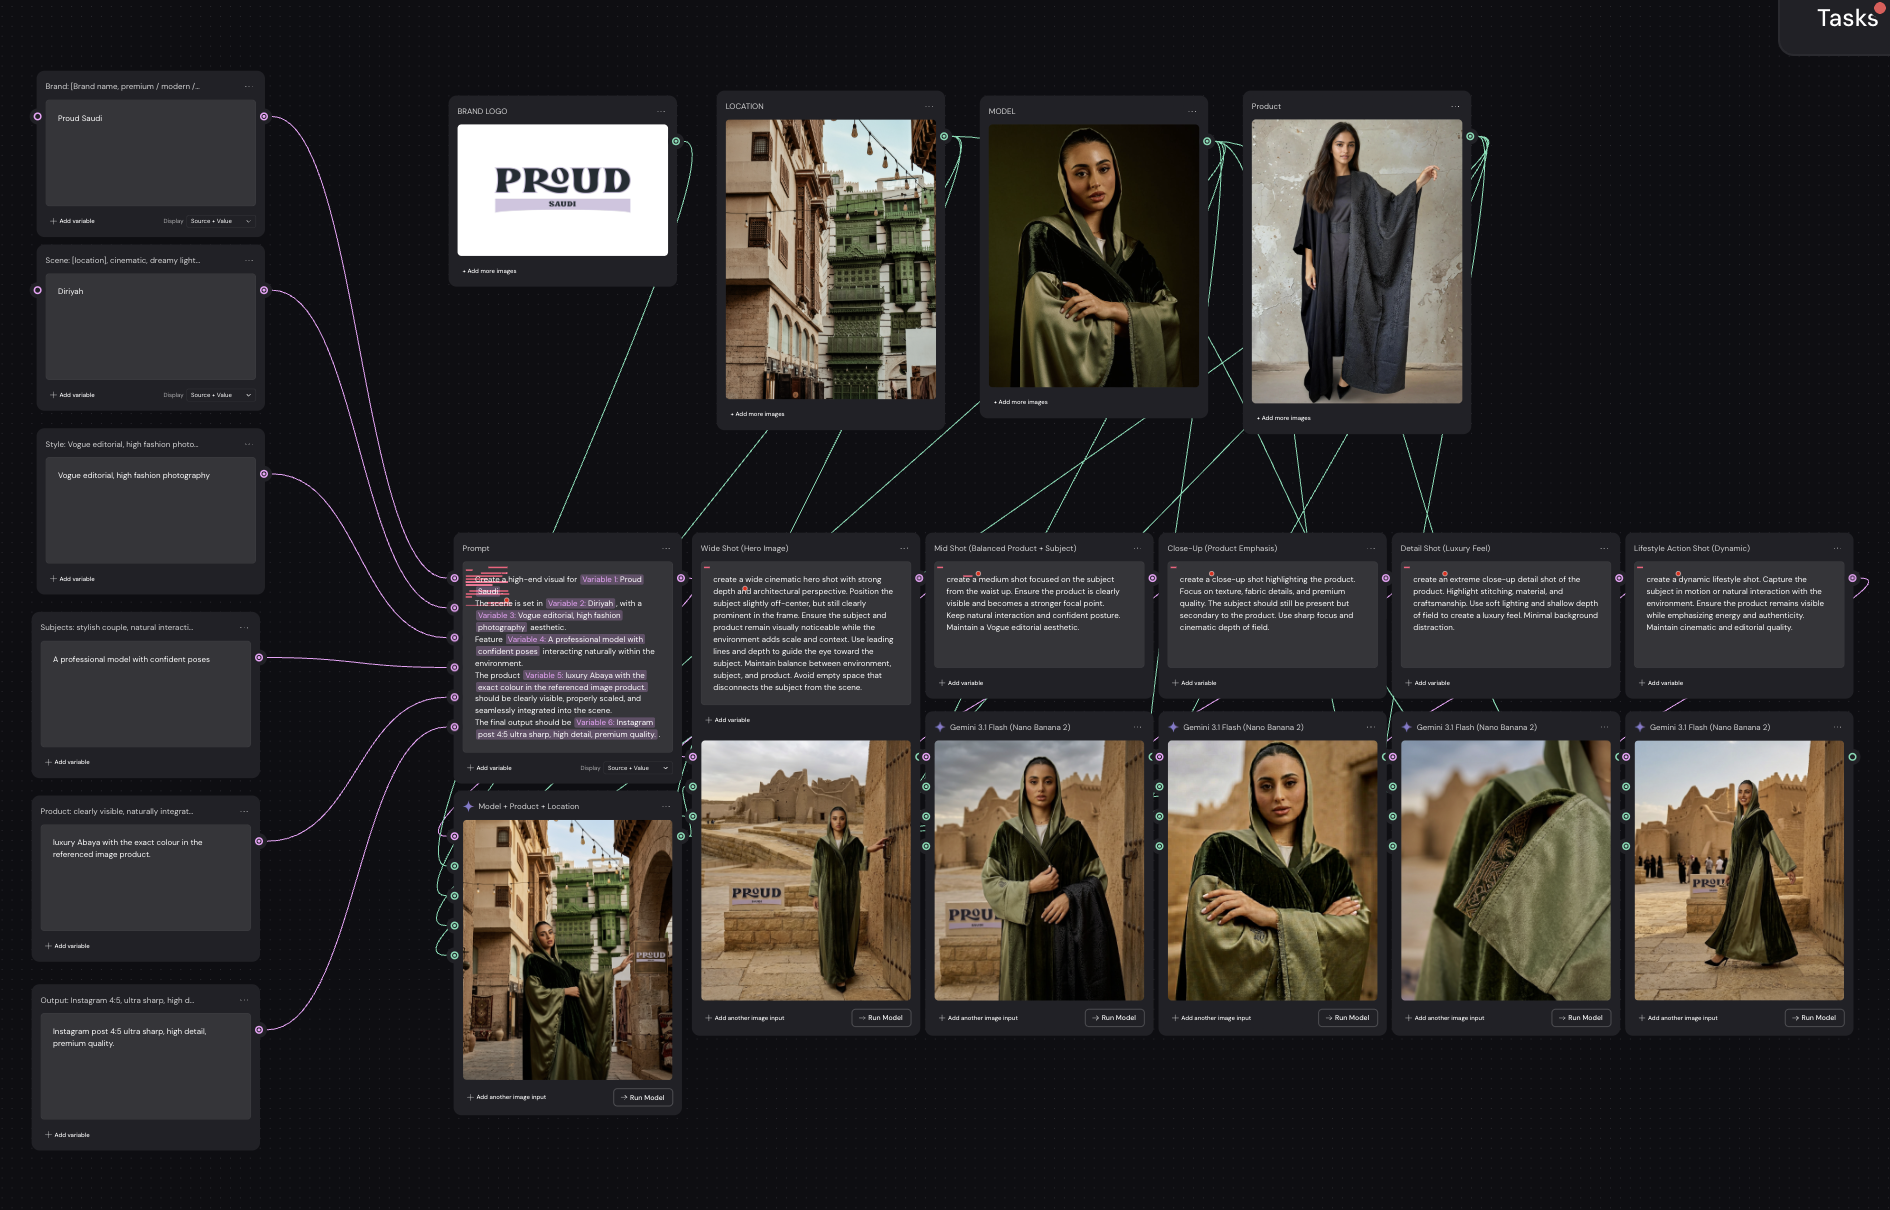Open the Style node options menu
1890x1210 pixels.
[x=248, y=444]
